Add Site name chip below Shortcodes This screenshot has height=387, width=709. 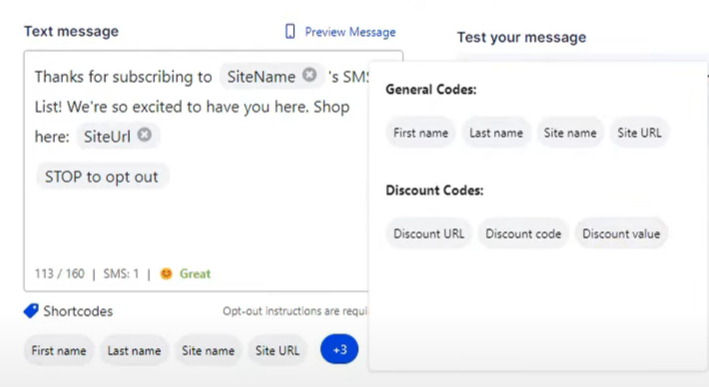coord(208,350)
